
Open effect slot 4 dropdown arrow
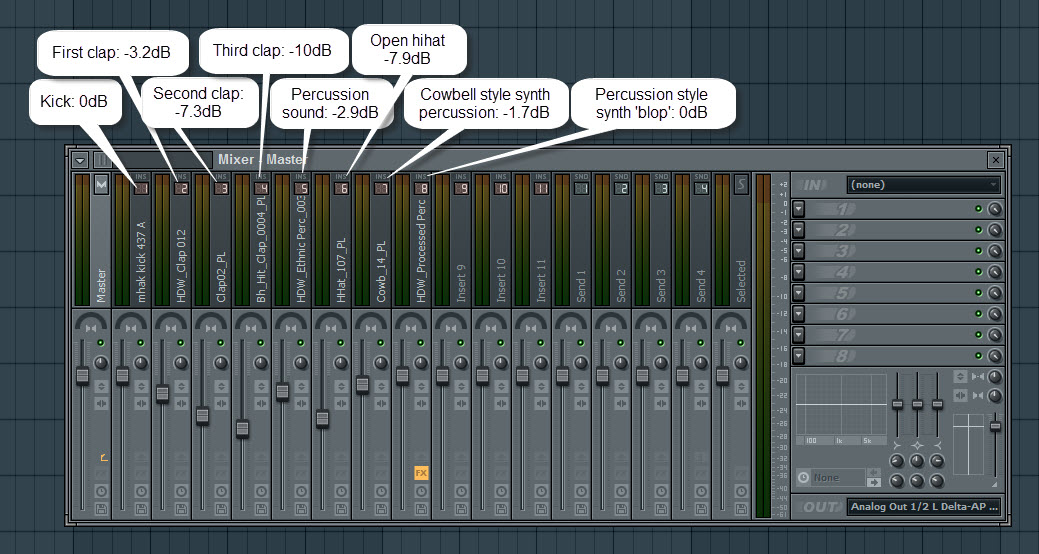click(798, 272)
